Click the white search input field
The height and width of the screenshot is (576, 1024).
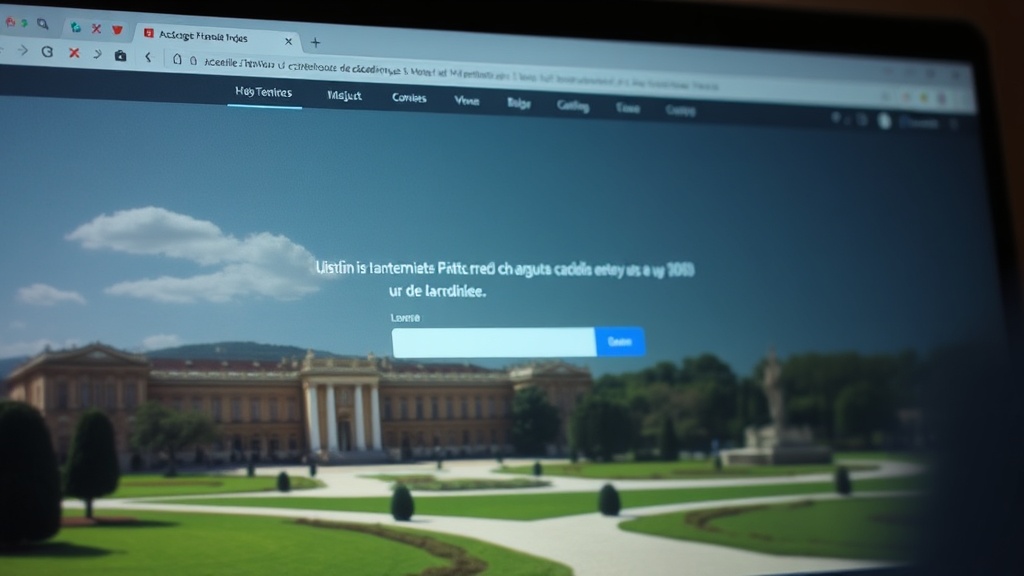pos(494,342)
